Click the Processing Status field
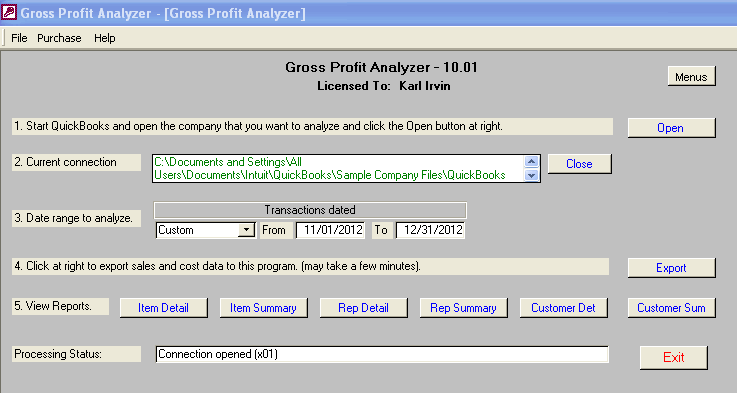The height and width of the screenshot is (393, 737). coord(382,354)
